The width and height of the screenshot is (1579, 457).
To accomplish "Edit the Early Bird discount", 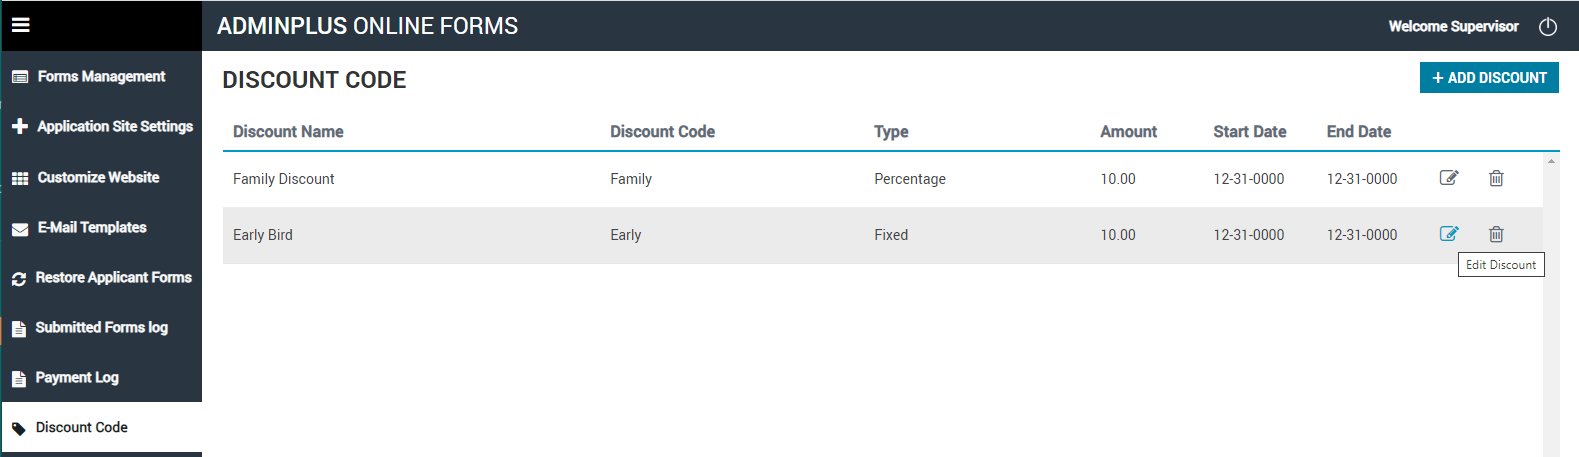I will [x=1449, y=234].
